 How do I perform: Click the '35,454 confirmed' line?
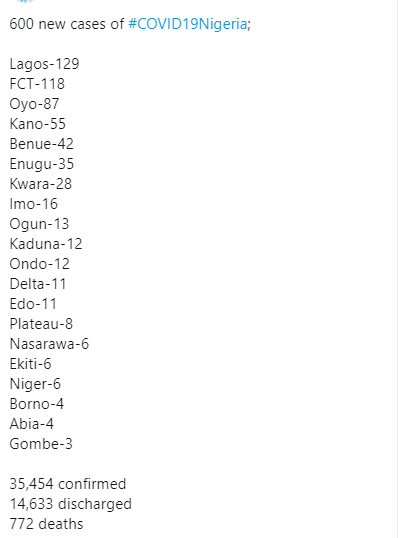click(68, 484)
